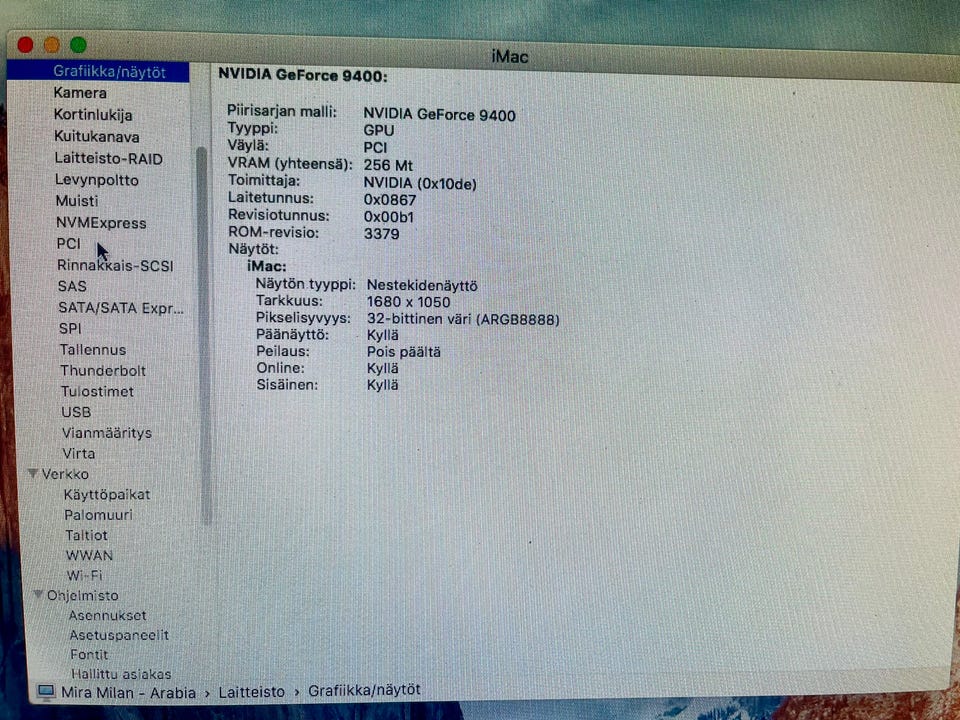Screen dimensions: 960x720
Task: Click Laitetunnus value '0x0867'
Action: coord(390,200)
